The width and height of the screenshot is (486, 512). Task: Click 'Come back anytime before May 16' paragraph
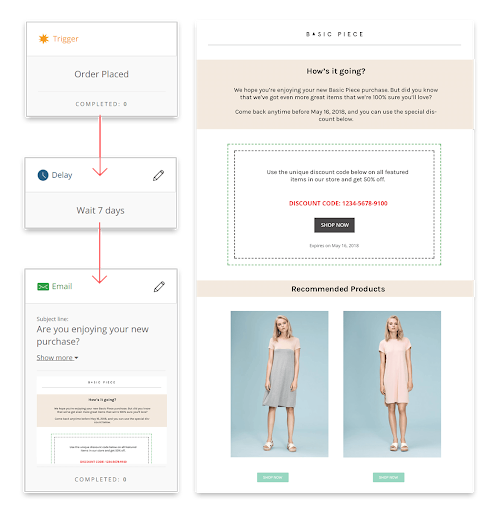[336, 115]
